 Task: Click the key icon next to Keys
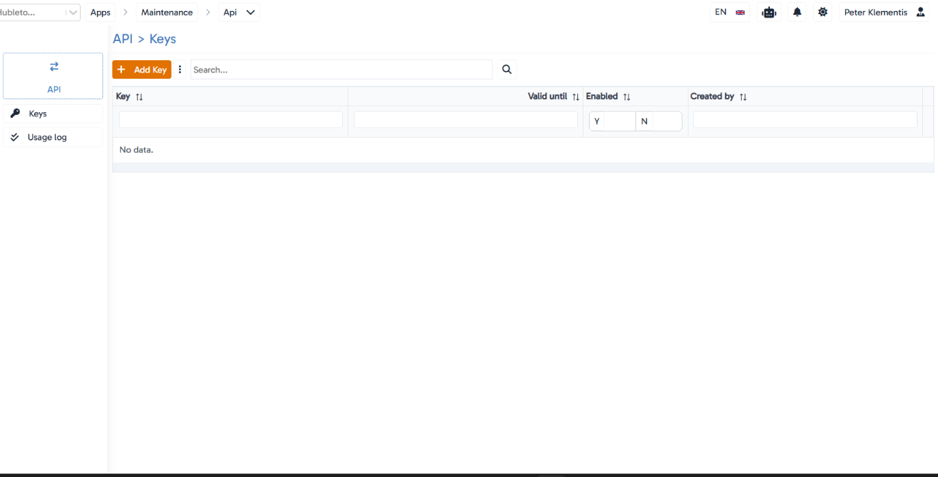15,113
